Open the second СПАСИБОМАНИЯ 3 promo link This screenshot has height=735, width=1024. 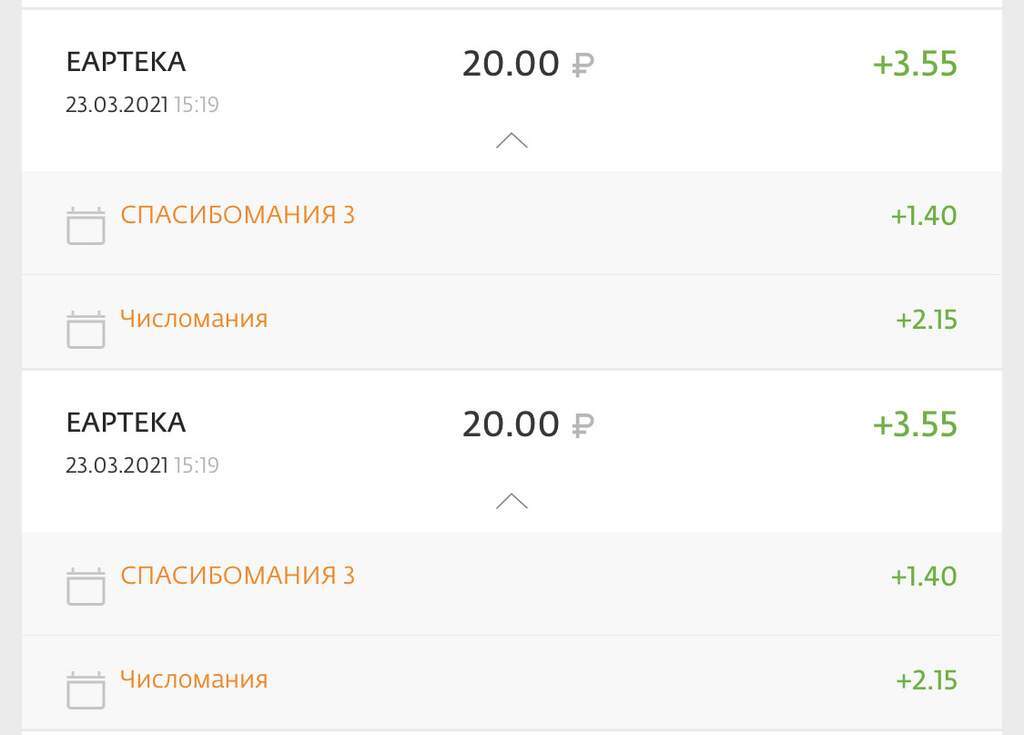tap(237, 575)
